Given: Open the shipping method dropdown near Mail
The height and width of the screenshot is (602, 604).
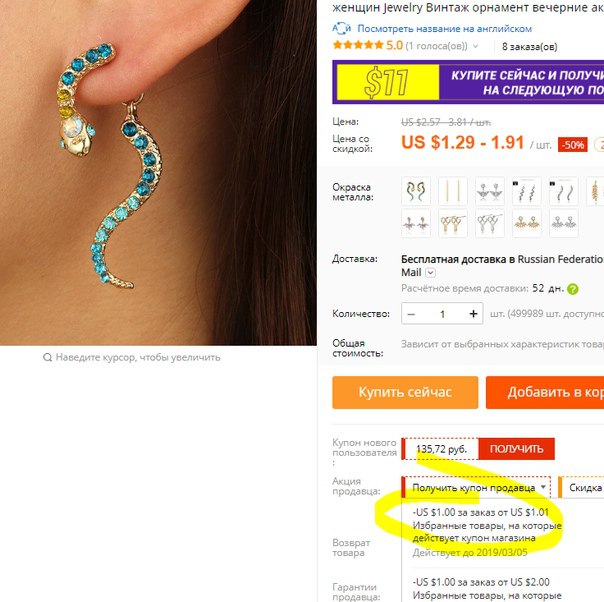Looking at the screenshot, I should pos(431,273).
